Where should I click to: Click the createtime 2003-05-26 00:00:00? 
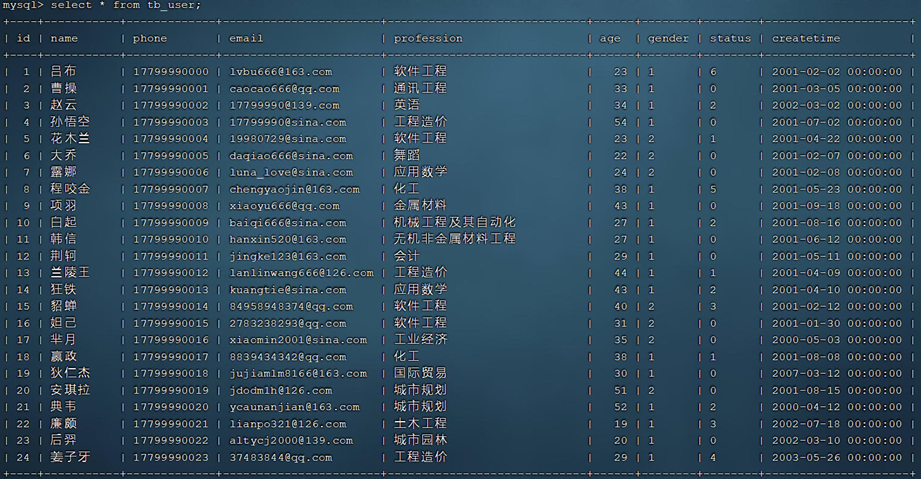coord(836,457)
